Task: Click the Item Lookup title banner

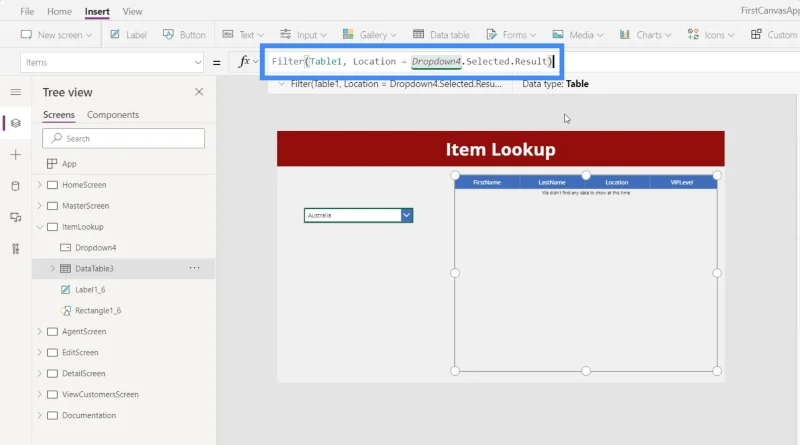Action: (x=501, y=149)
